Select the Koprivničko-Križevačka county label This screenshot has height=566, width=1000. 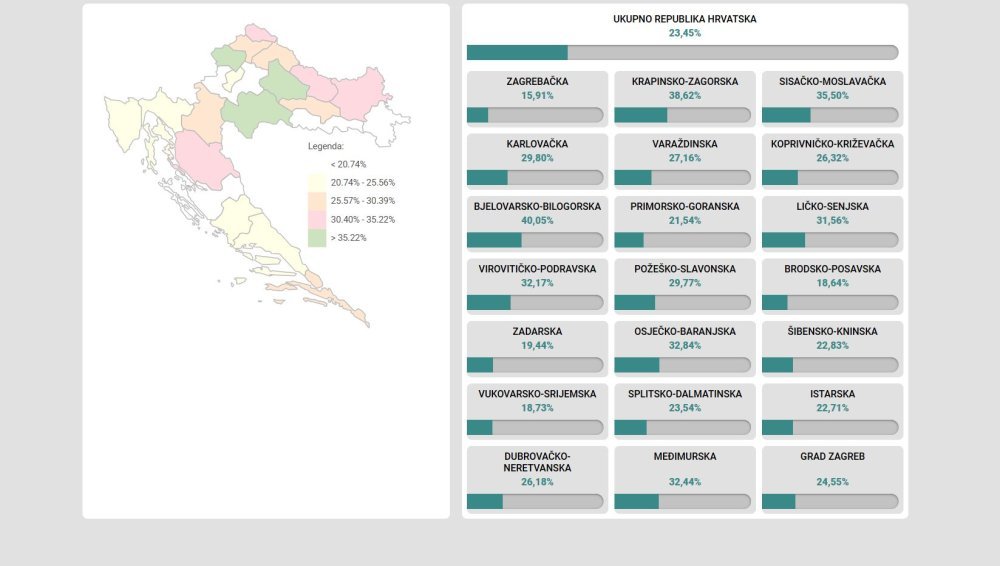pos(832,144)
